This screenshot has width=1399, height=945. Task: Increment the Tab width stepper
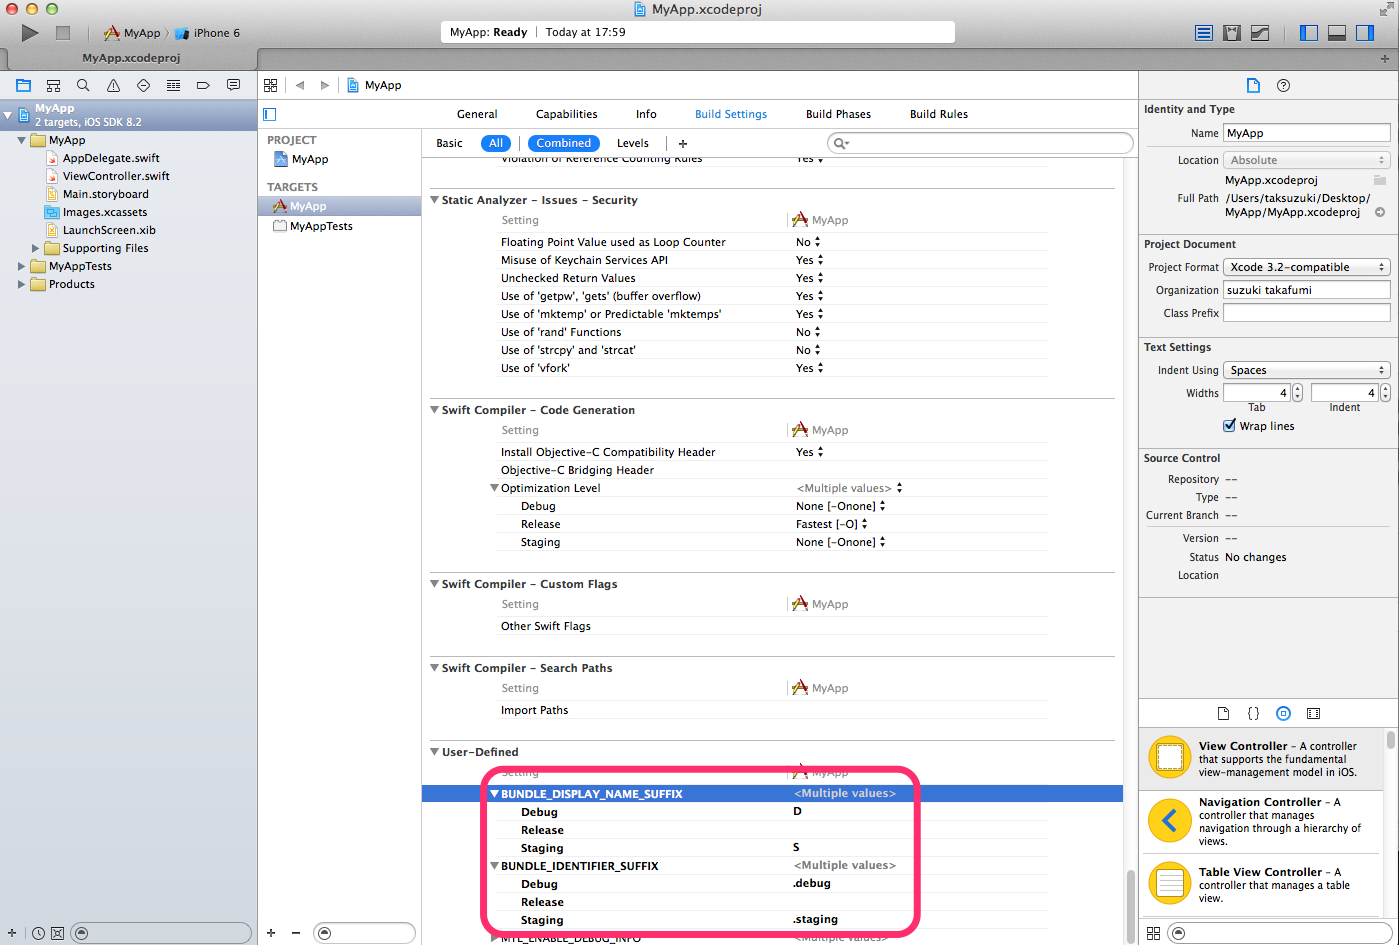tap(1297, 389)
